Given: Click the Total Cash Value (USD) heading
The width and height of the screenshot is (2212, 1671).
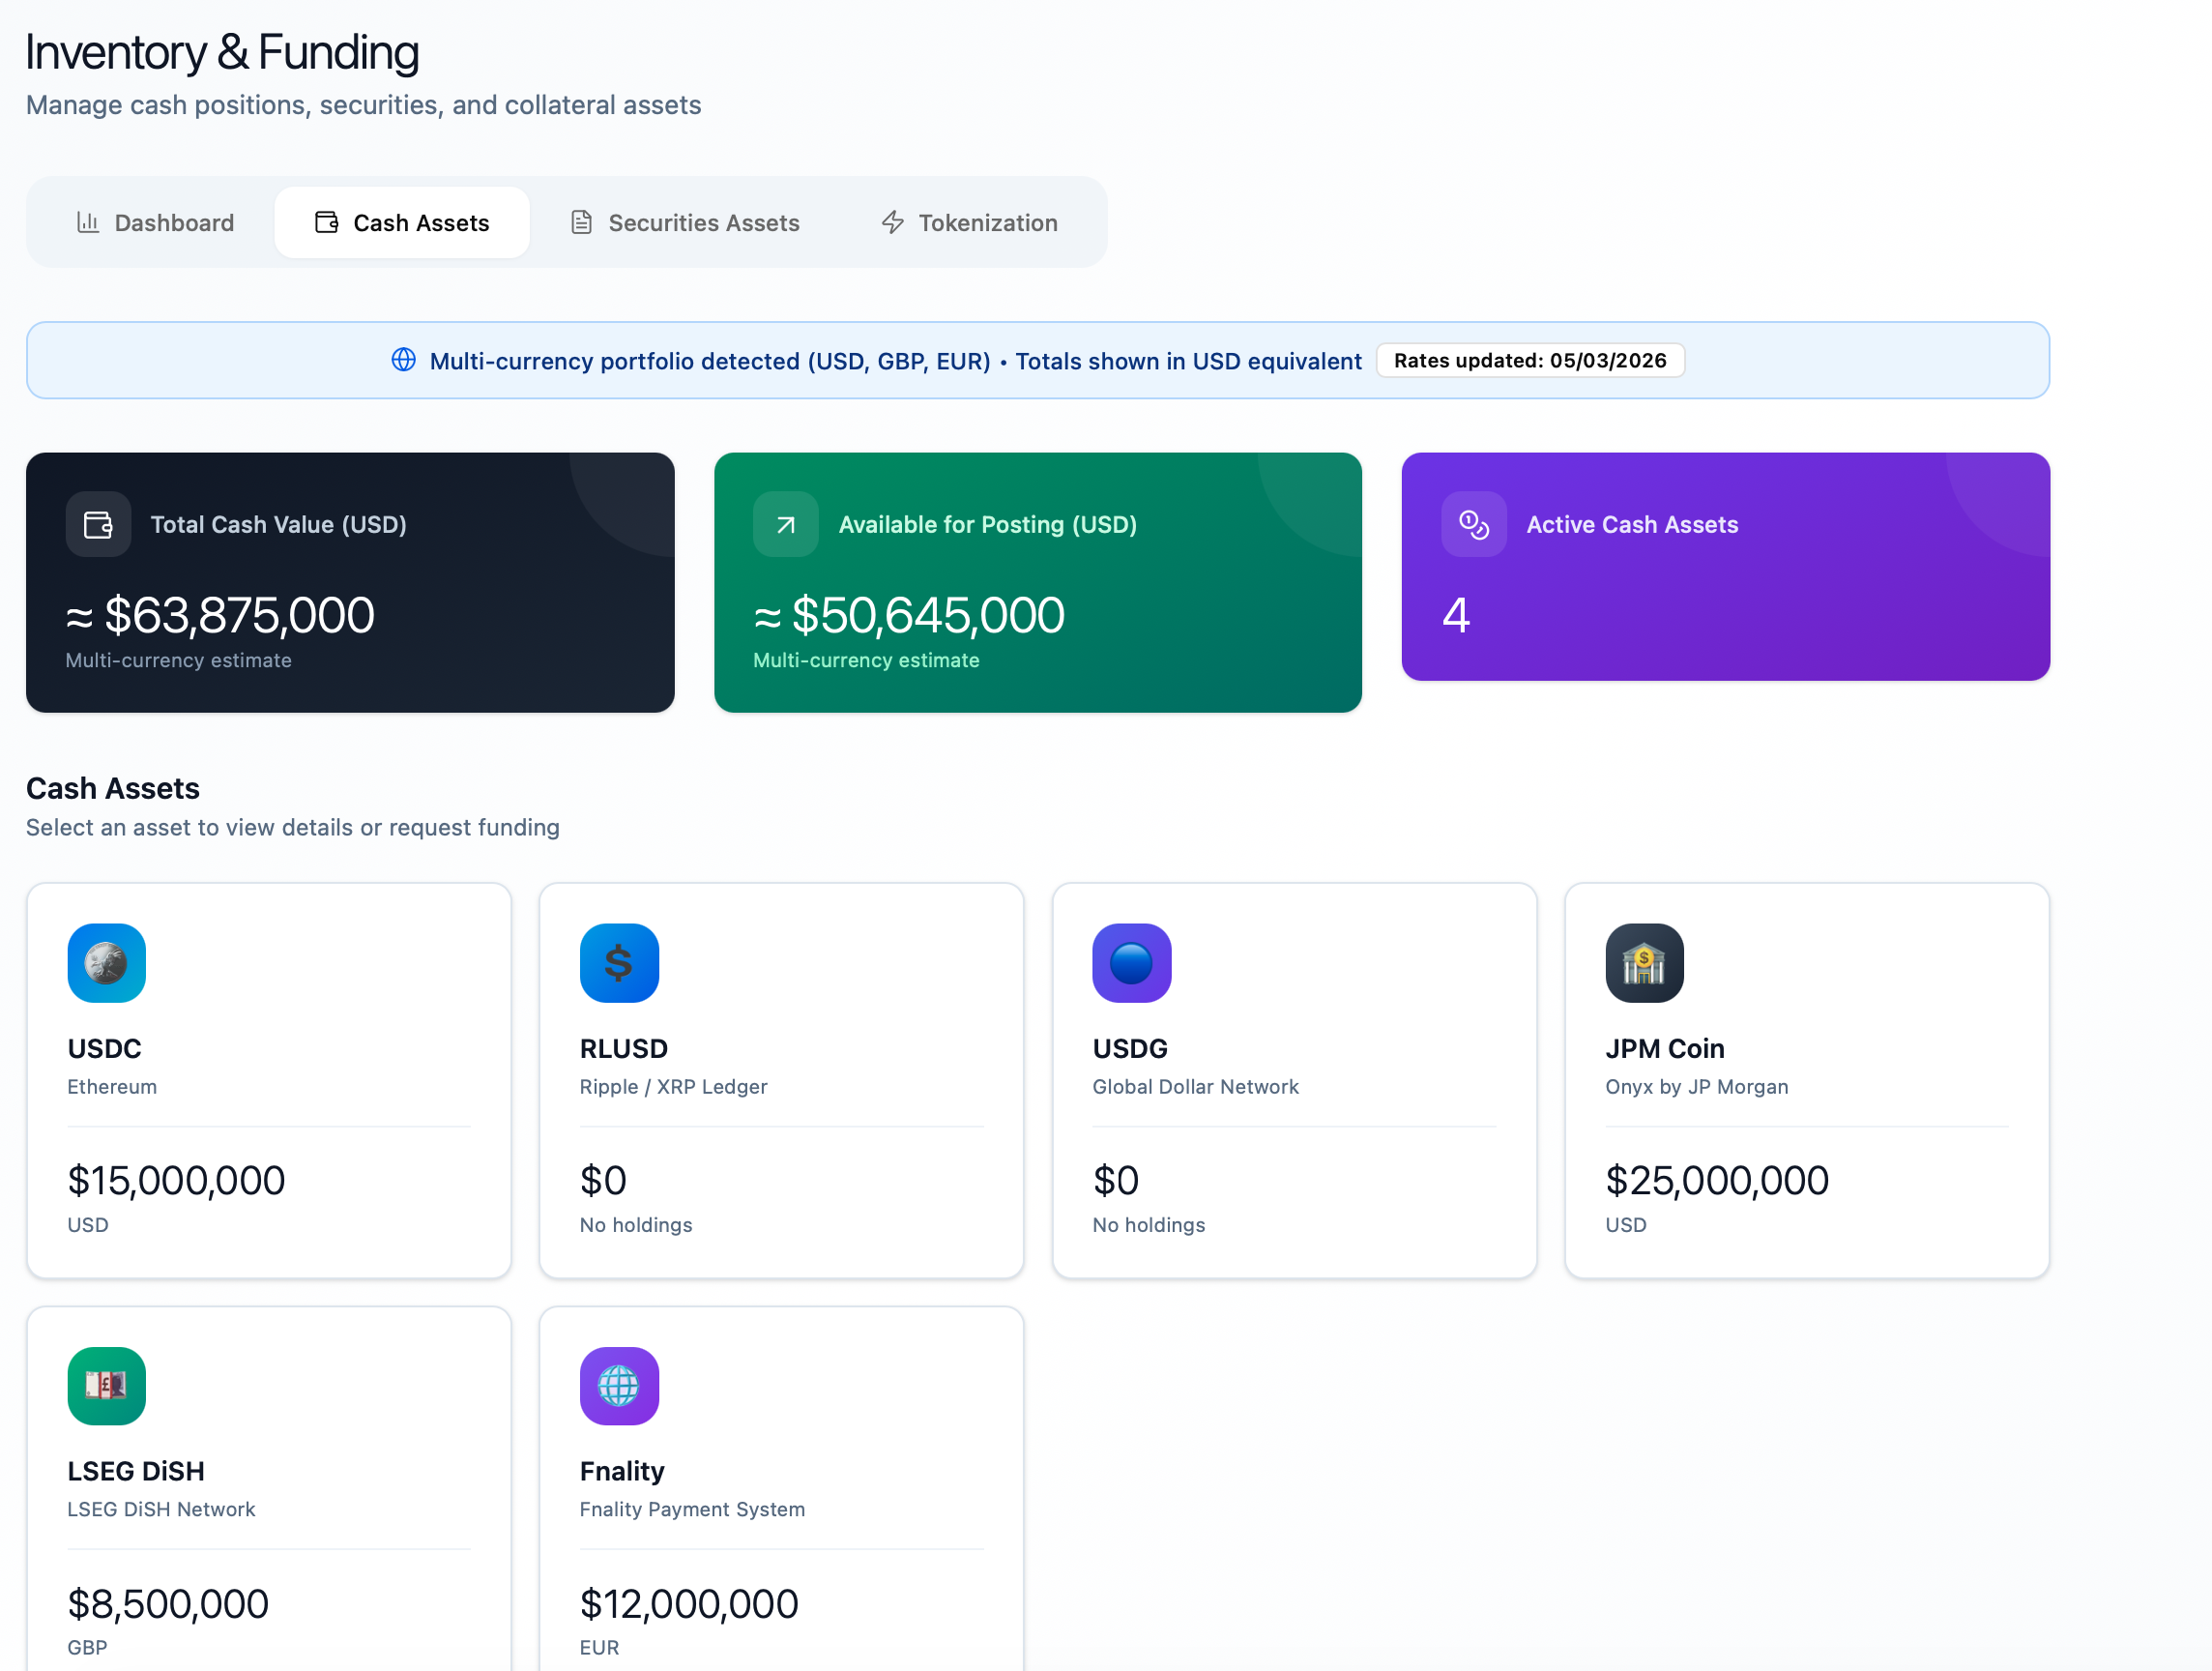Looking at the screenshot, I should tap(279, 524).
